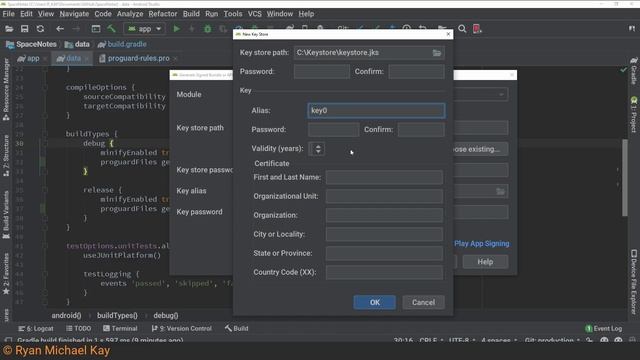Navigate back with the left arrow icon
Image resolution: width=640 pixels, height=360 pixels.
[60, 29]
